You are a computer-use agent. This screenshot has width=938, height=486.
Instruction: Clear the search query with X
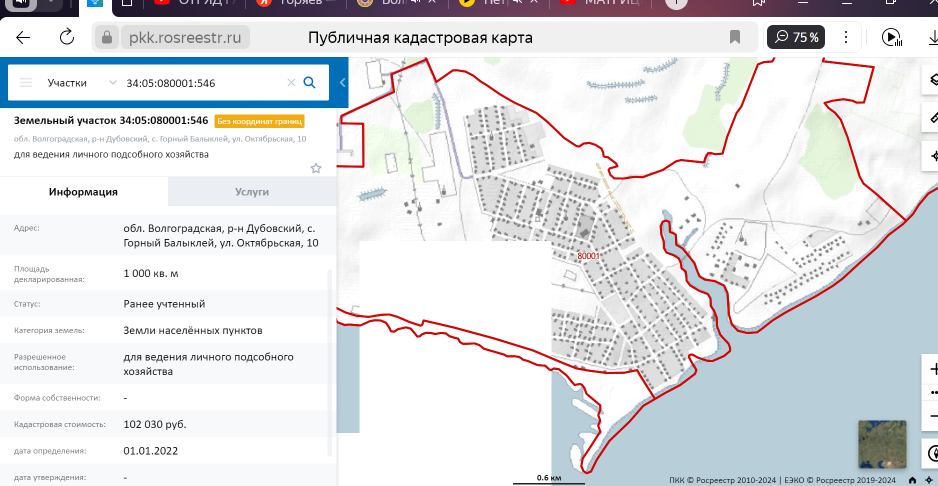click(291, 83)
